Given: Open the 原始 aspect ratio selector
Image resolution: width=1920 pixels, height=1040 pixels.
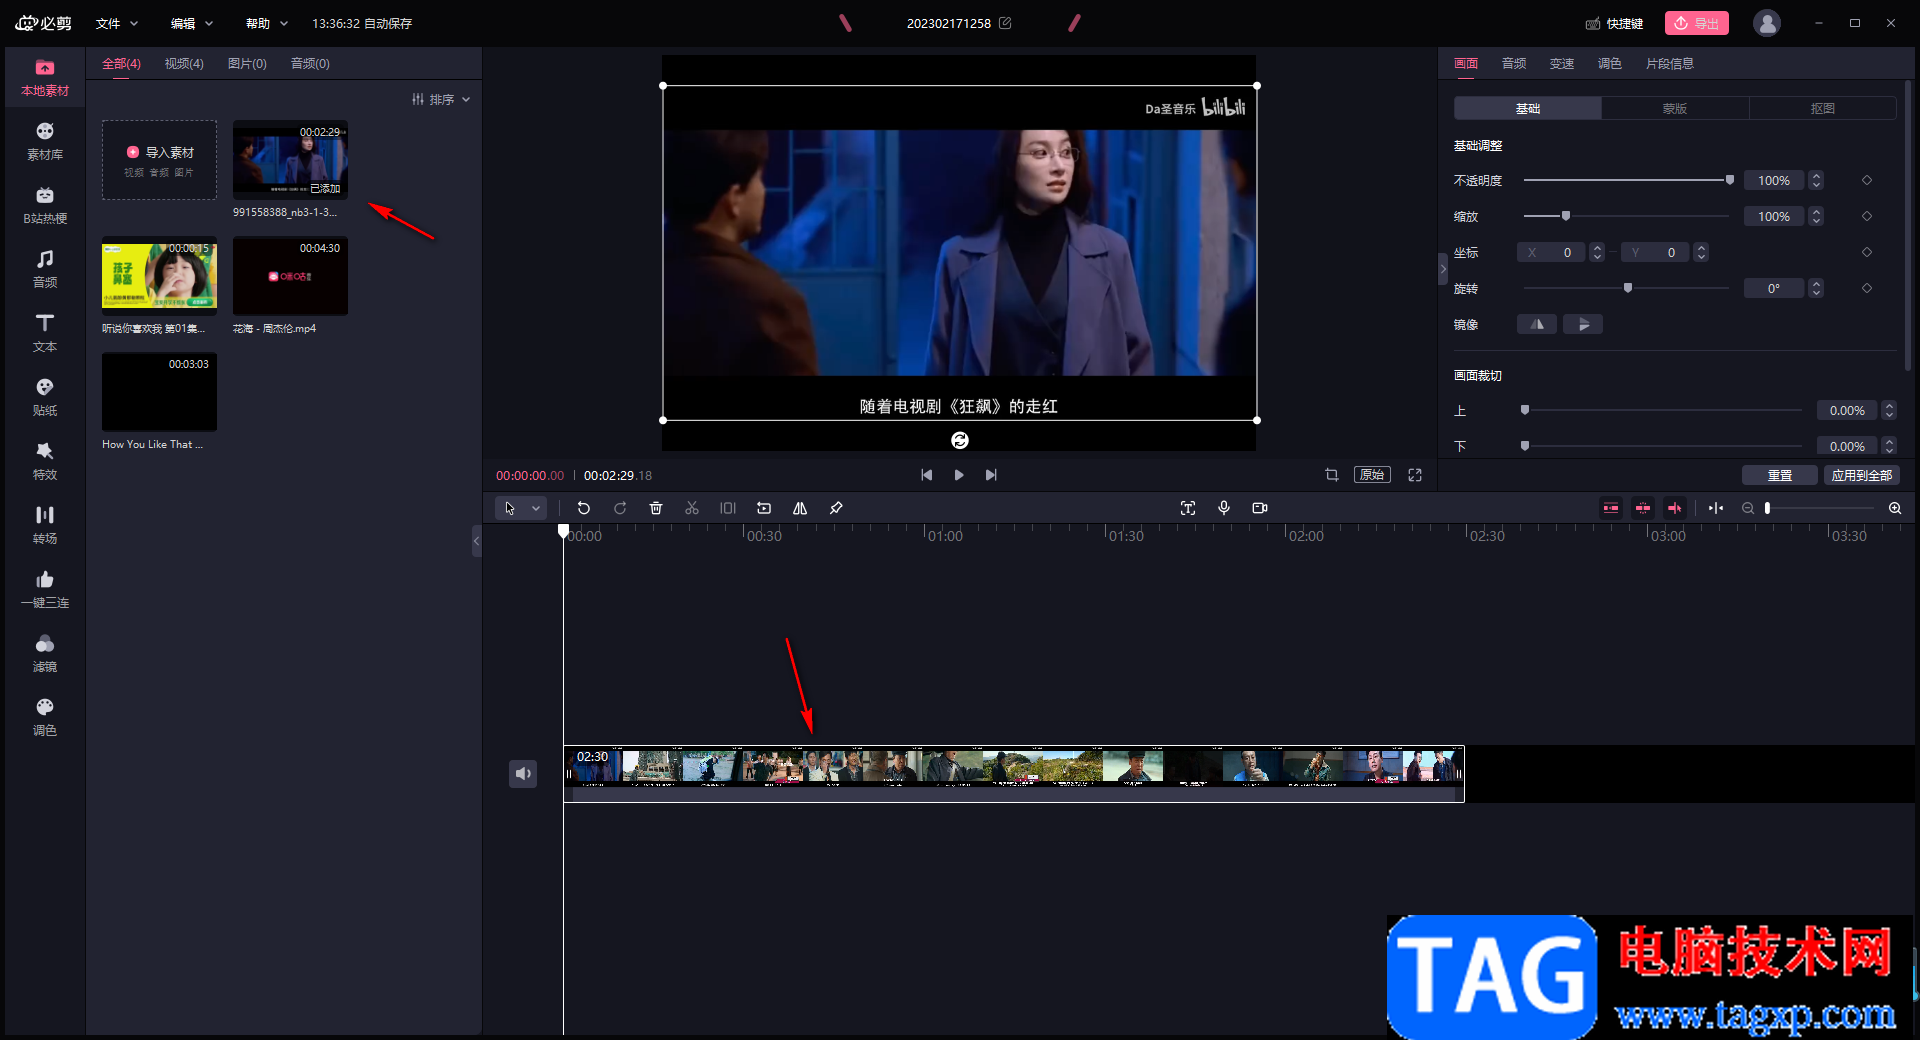Looking at the screenshot, I should (x=1372, y=475).
